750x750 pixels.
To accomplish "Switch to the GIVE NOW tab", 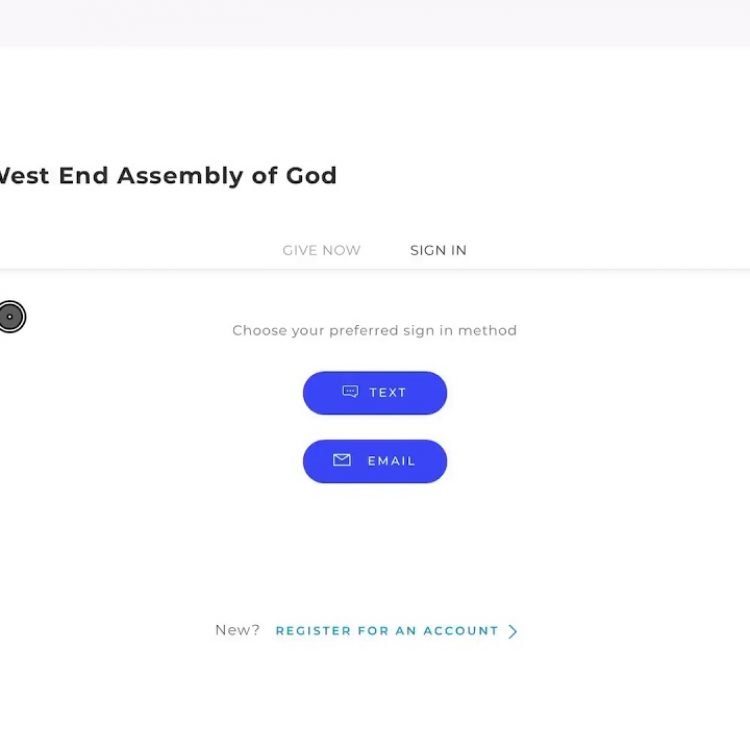I will (x=321, y=250).
